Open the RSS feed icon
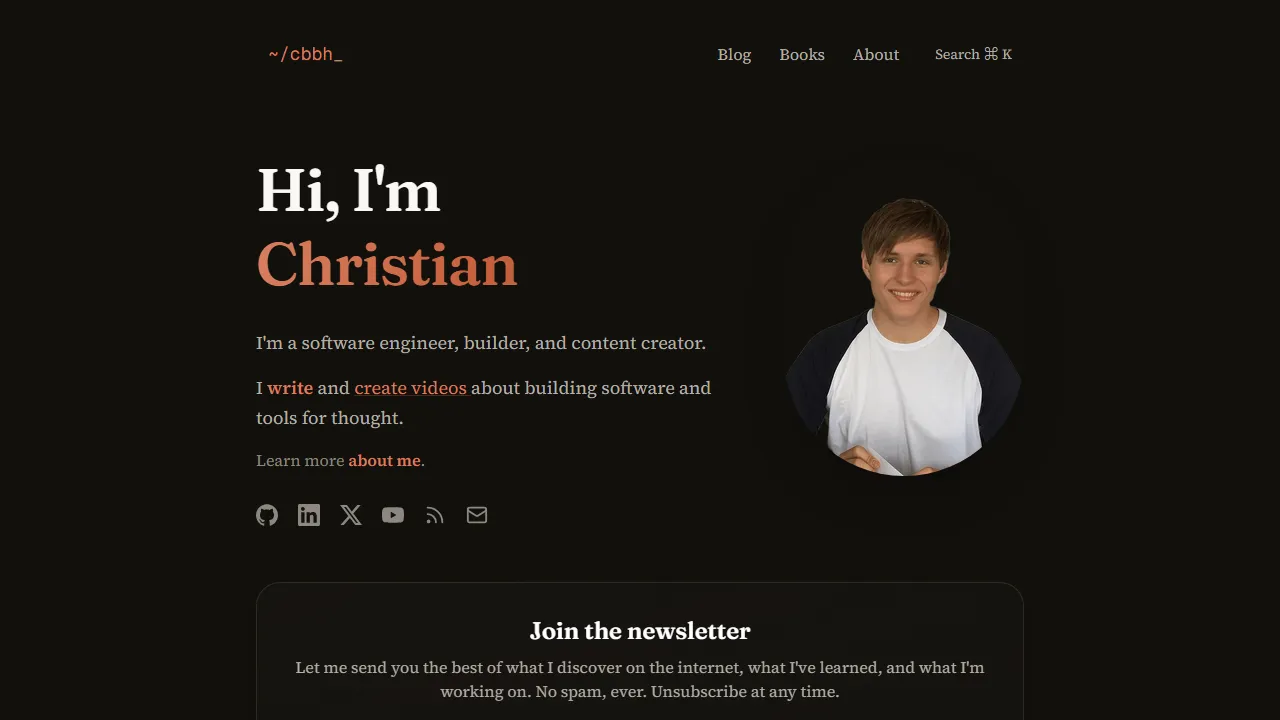 tap(435, 515)
